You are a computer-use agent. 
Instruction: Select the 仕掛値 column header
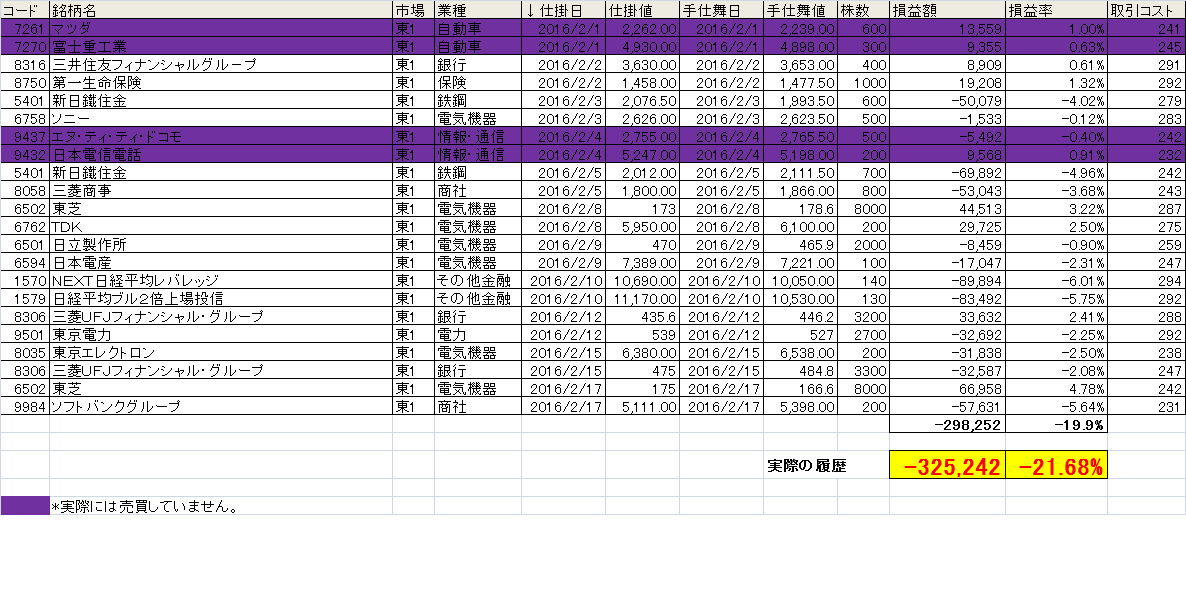pyautogui.click(x=642, y=10)
